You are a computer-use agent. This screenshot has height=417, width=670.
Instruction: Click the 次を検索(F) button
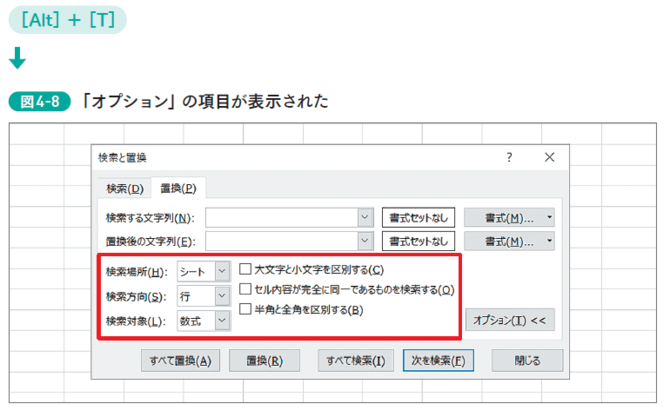[x=438, y=361]
